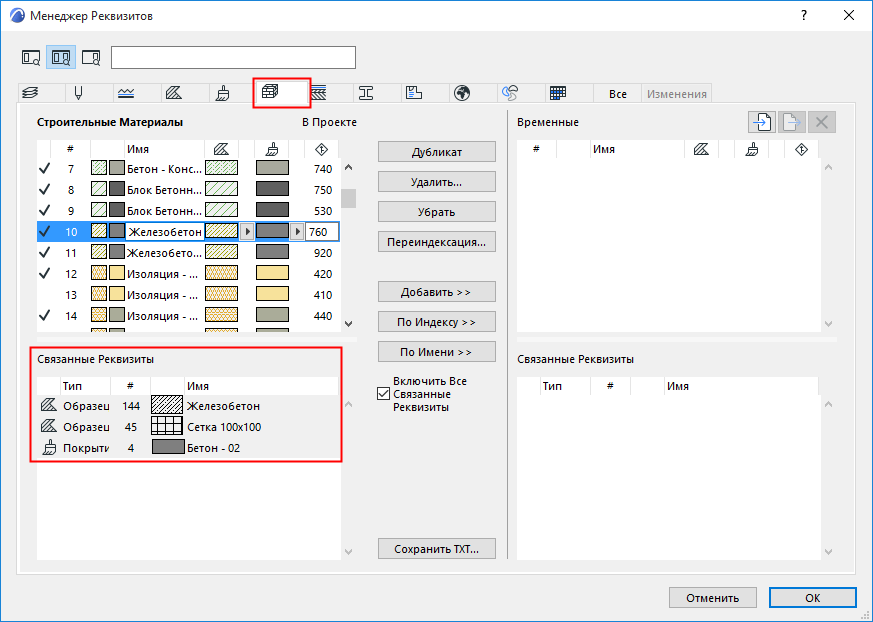Click fill swatch of row 7 Бетон
The image size is (873, 622).
coord(221,168)
